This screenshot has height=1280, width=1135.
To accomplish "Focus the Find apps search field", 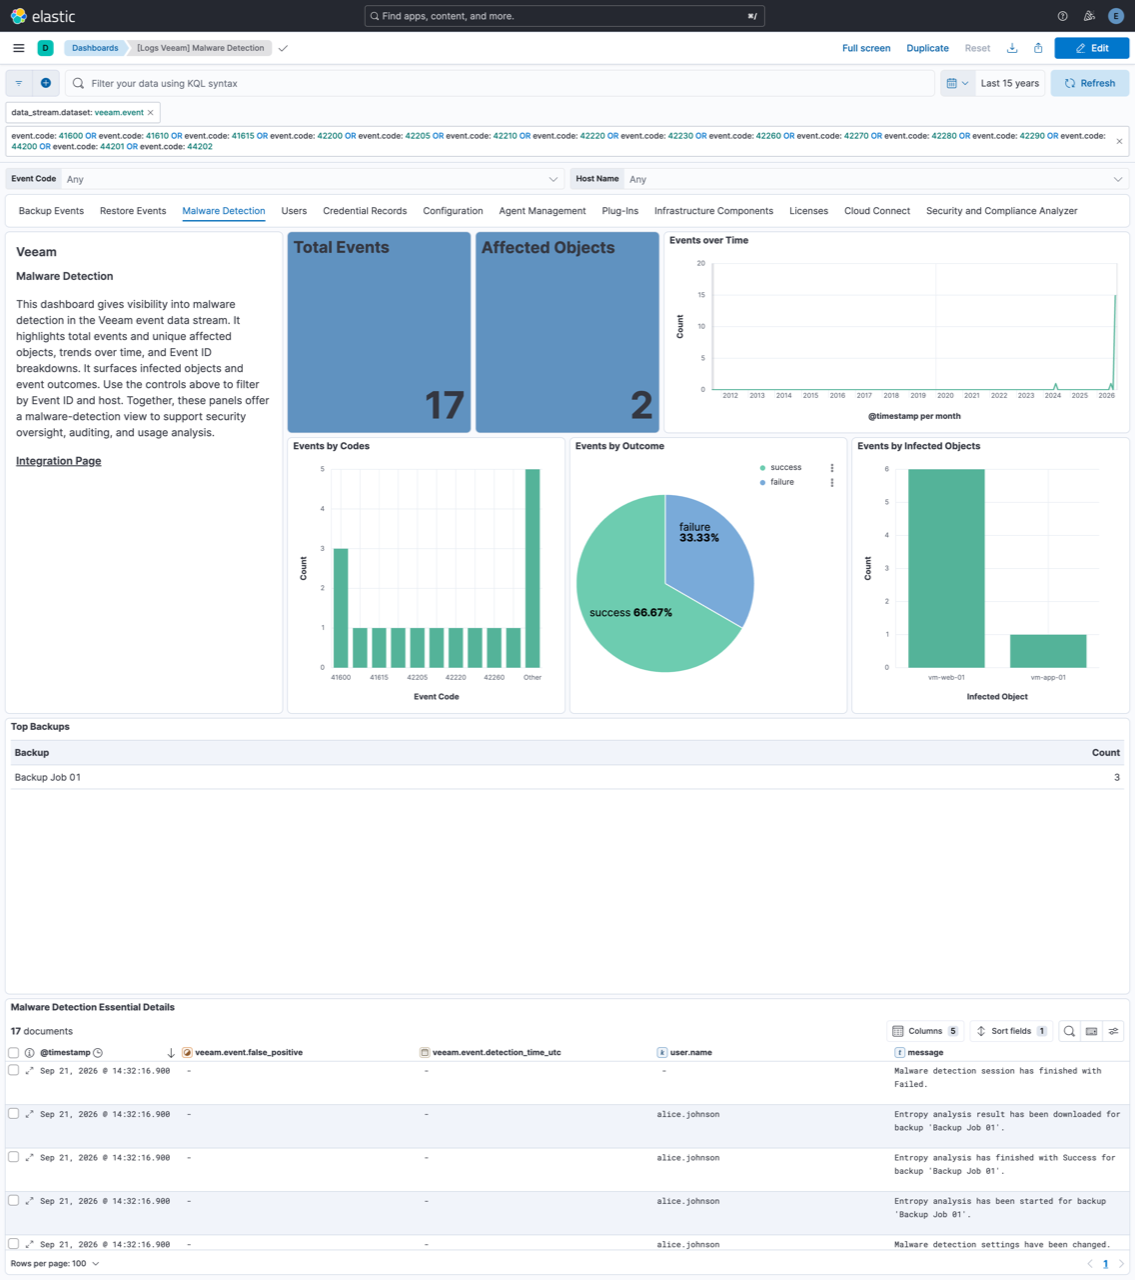I will (x=565, y=16).
